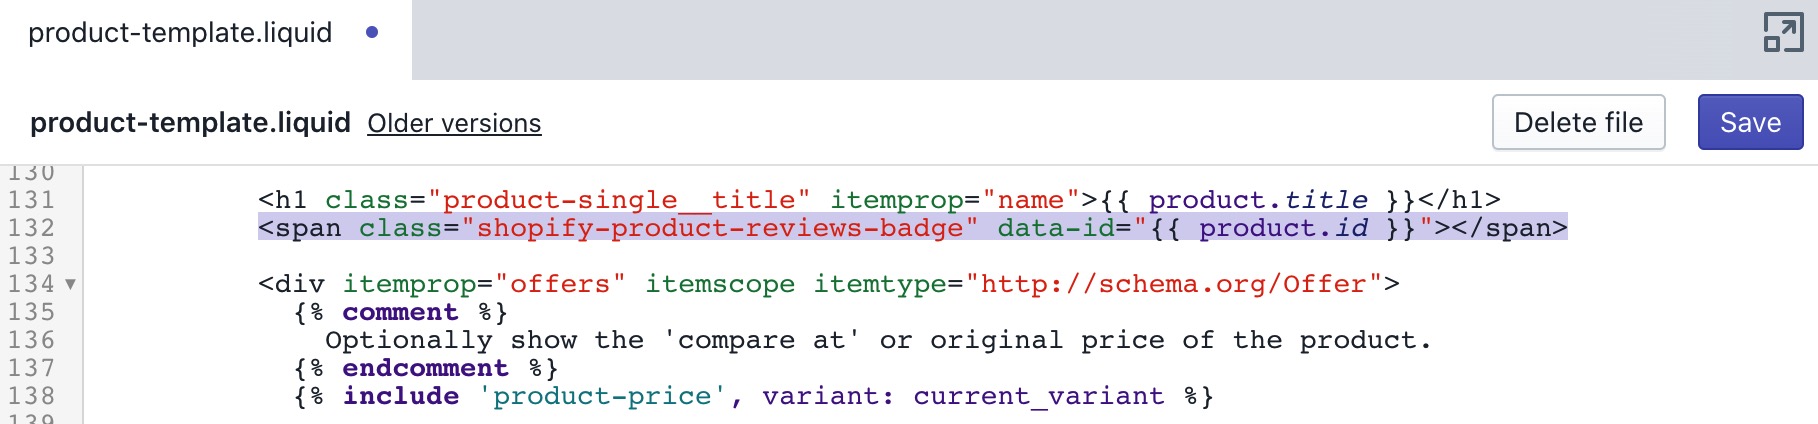
Task: Click the unsaved changes dot on tab
Action: 372,32
